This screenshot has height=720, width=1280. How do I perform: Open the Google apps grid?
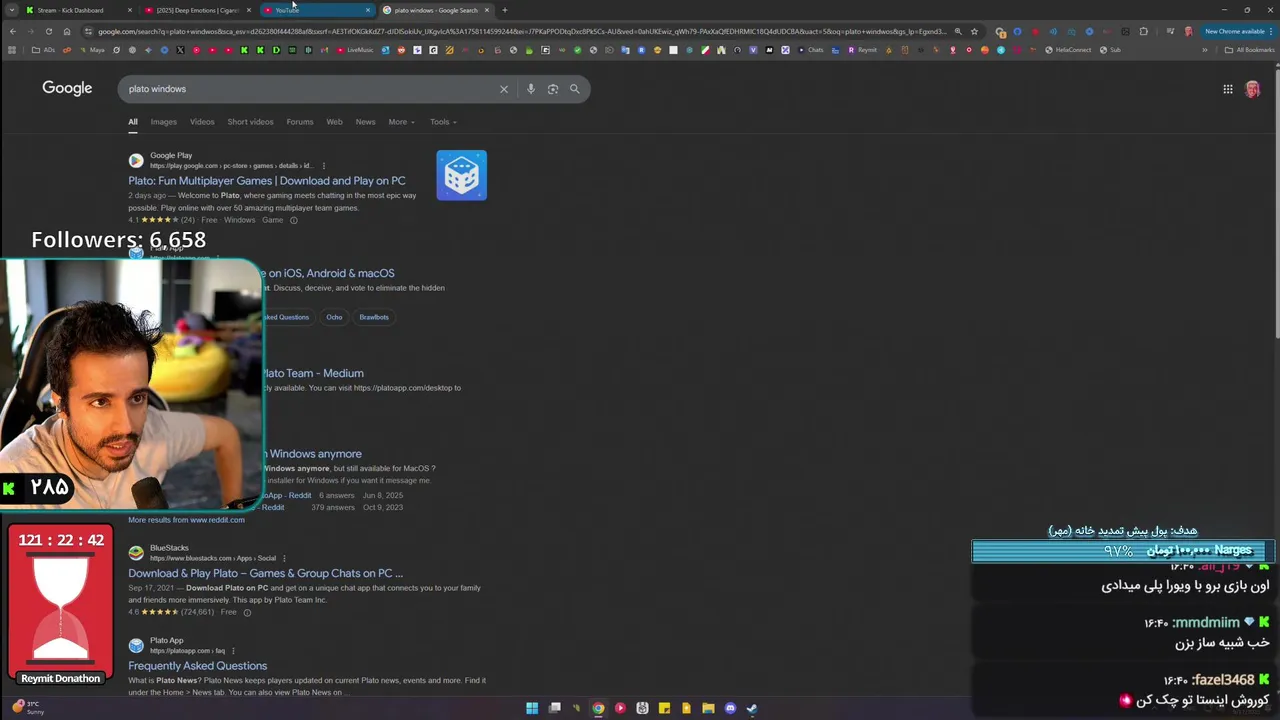click(1228, 89)
